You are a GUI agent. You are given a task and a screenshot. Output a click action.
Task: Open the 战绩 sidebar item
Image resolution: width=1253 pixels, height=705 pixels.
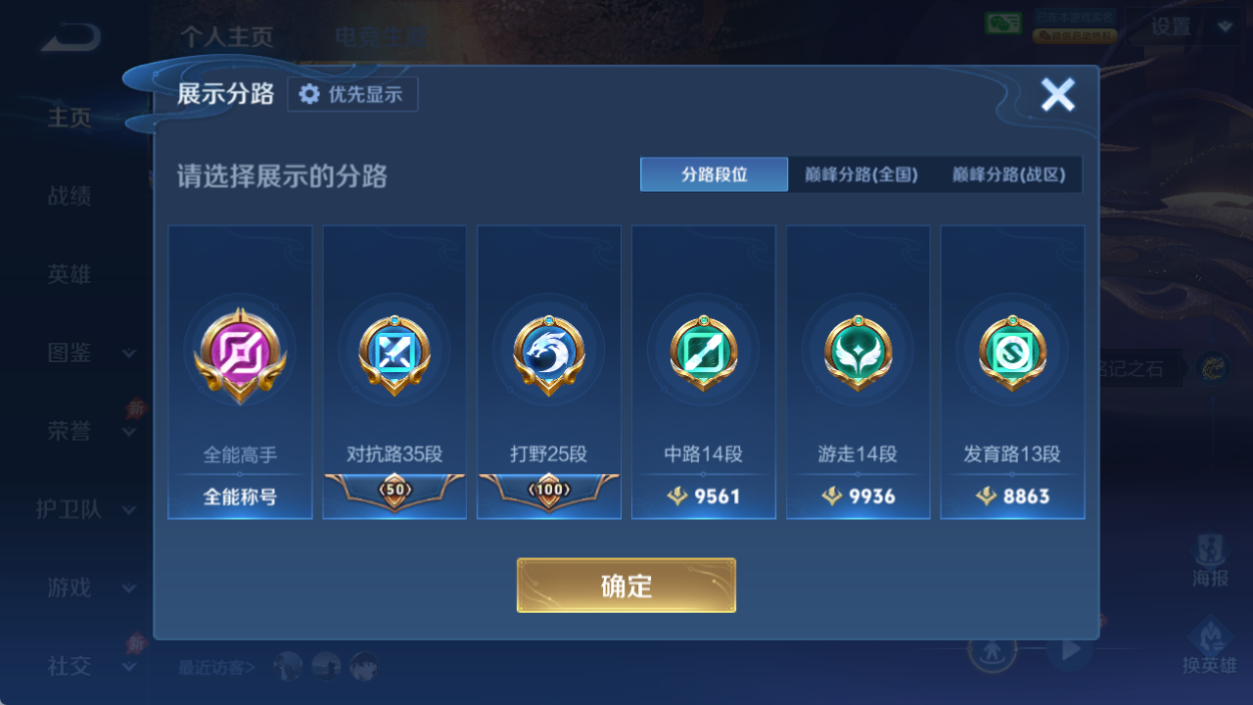69,196
